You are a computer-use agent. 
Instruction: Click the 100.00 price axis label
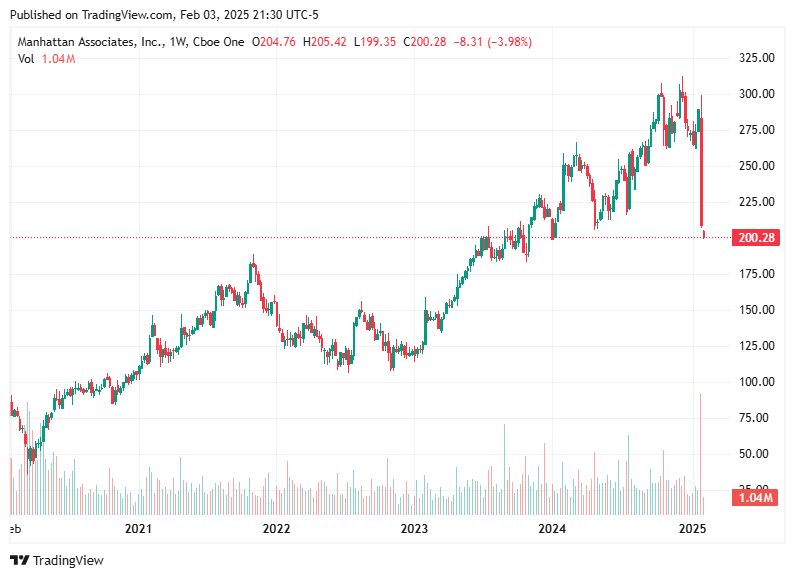(756, 382)
